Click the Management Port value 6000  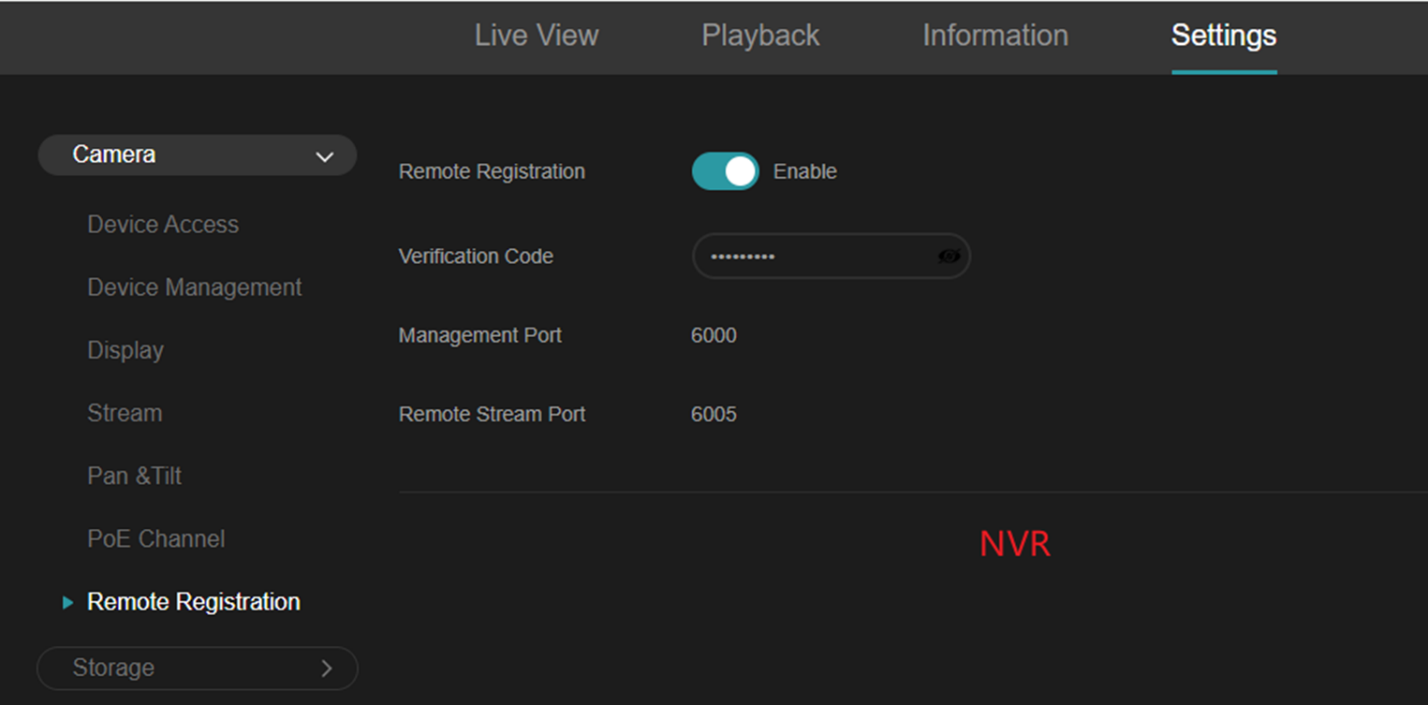pos(714,336)
